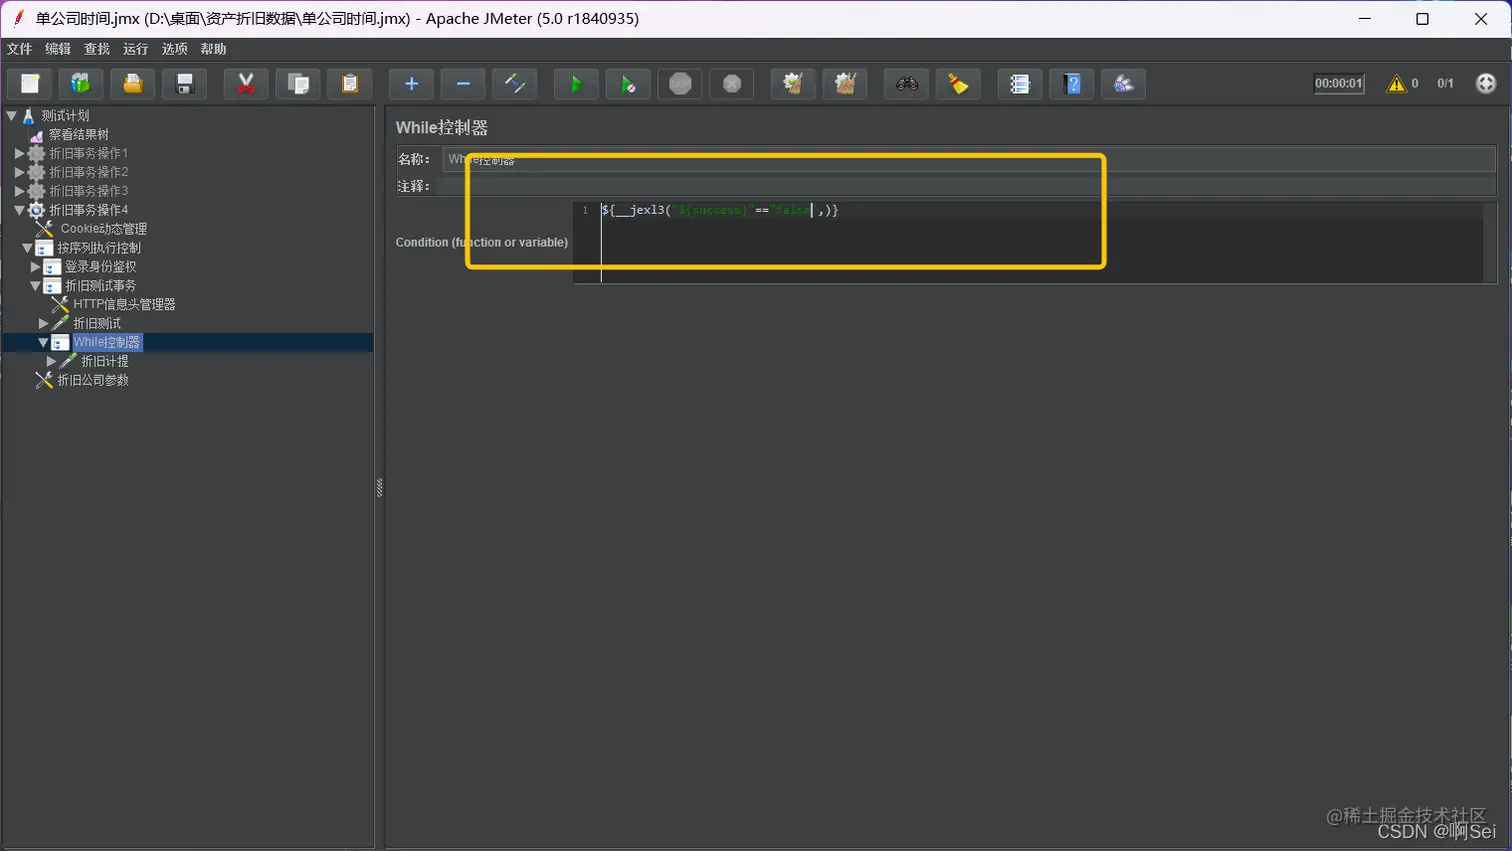Collapse the While控制器 node arrow

43,342
